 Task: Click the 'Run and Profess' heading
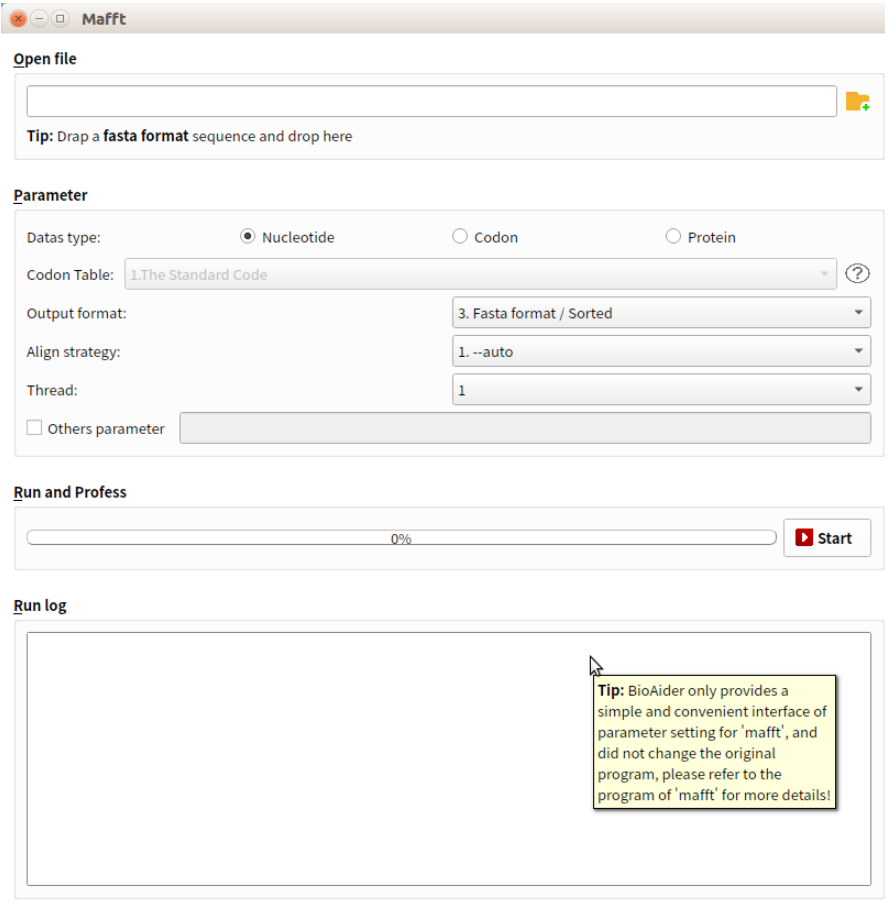click(x=70, y=492)
